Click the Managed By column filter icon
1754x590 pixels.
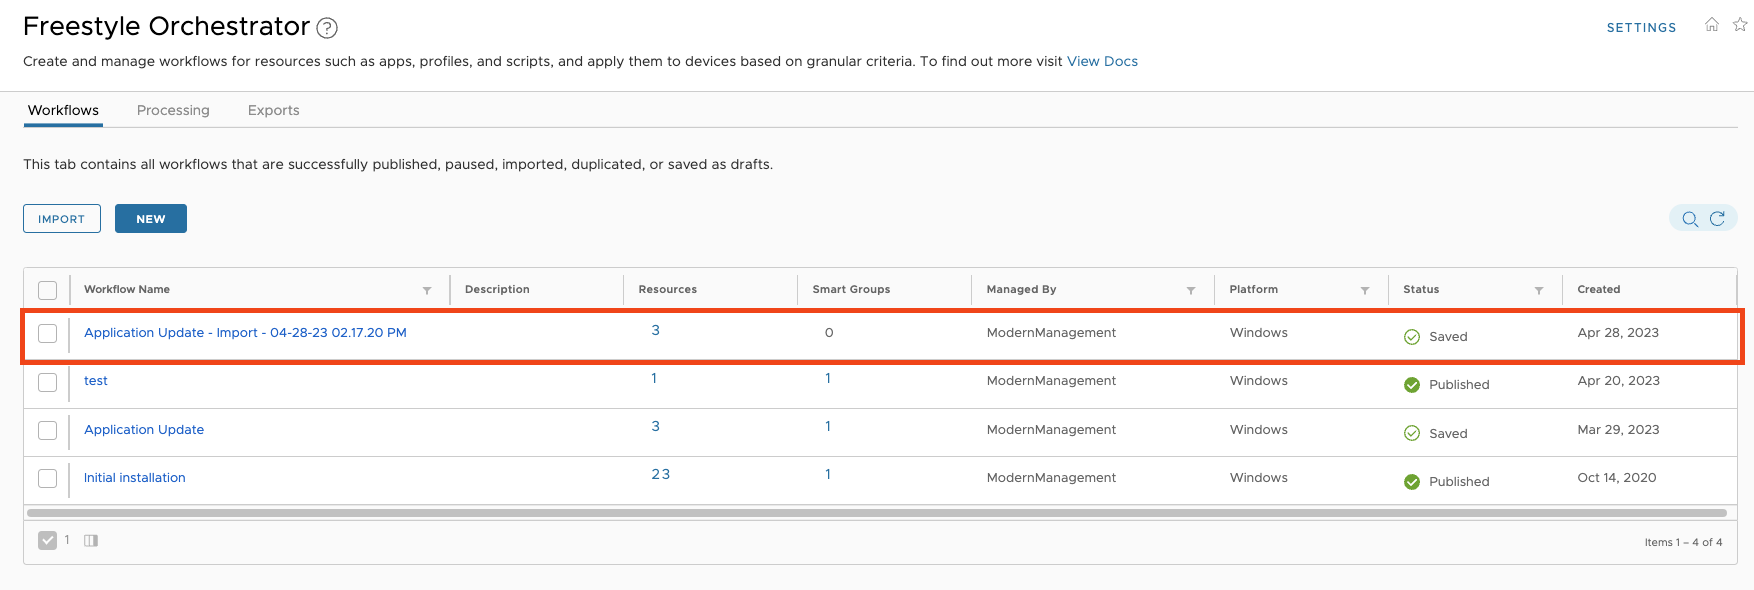tap(1191, 290)
